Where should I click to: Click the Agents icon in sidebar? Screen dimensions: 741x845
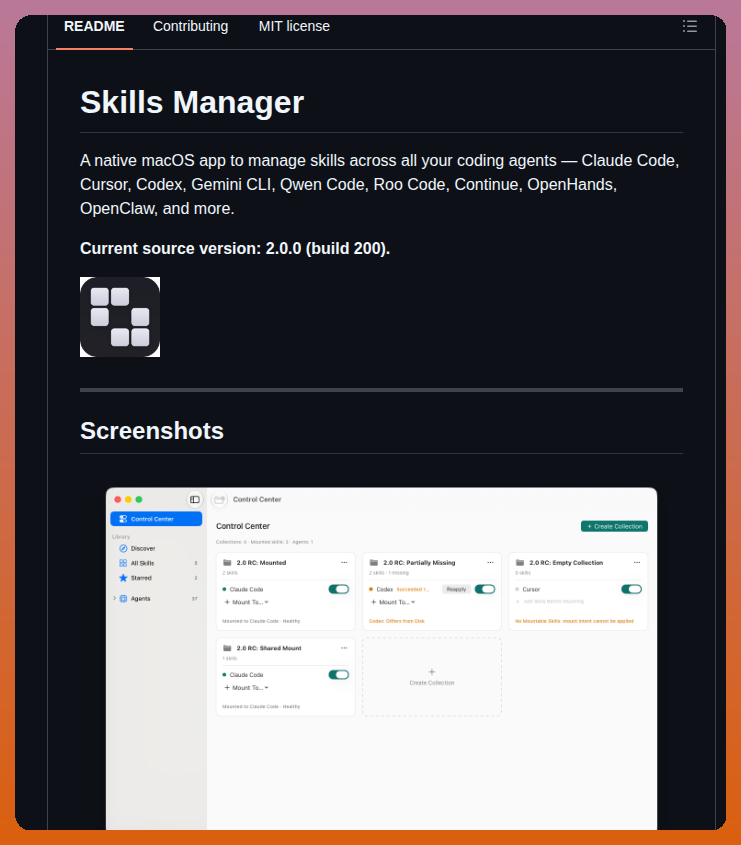(x=123, y=599)
